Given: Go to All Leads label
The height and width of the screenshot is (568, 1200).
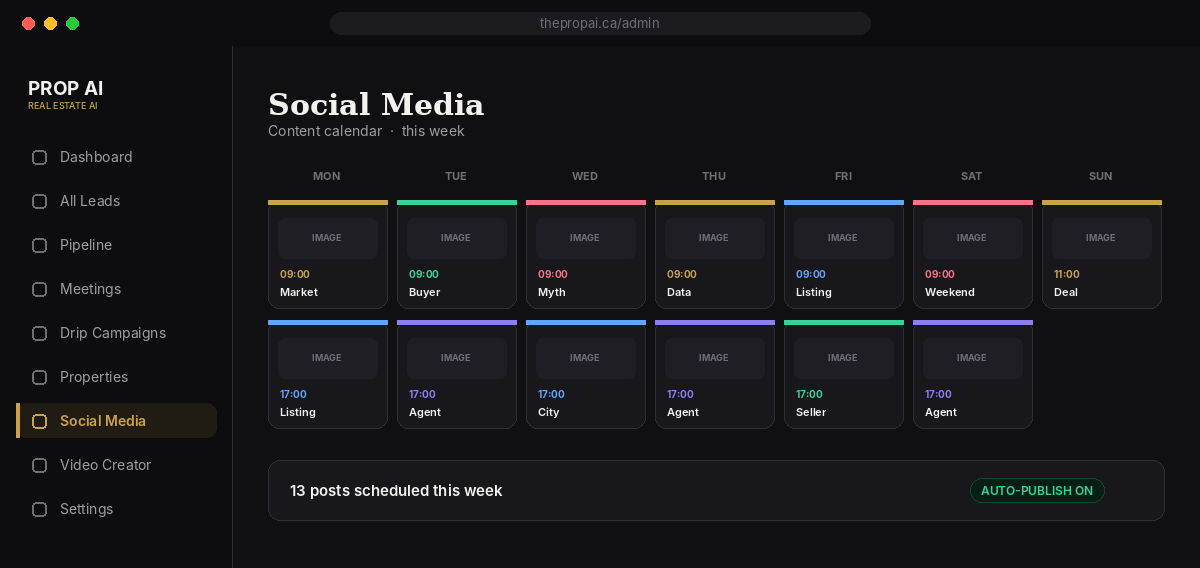Looking at the screenshot, I should pyautogui.click(x=90, y=201).
